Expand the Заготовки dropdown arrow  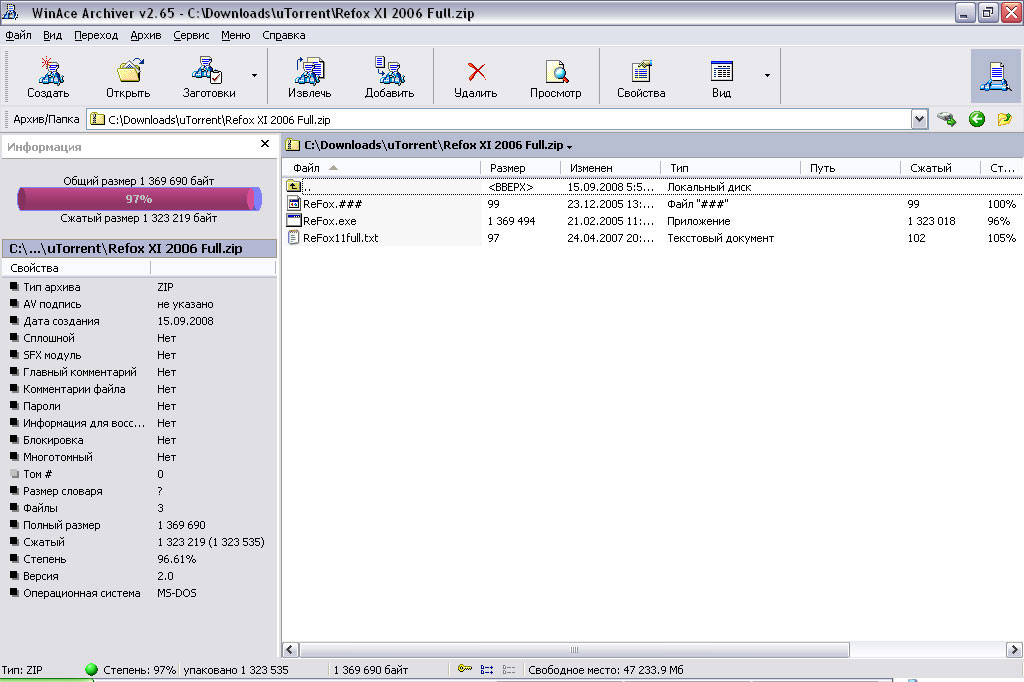255,76
